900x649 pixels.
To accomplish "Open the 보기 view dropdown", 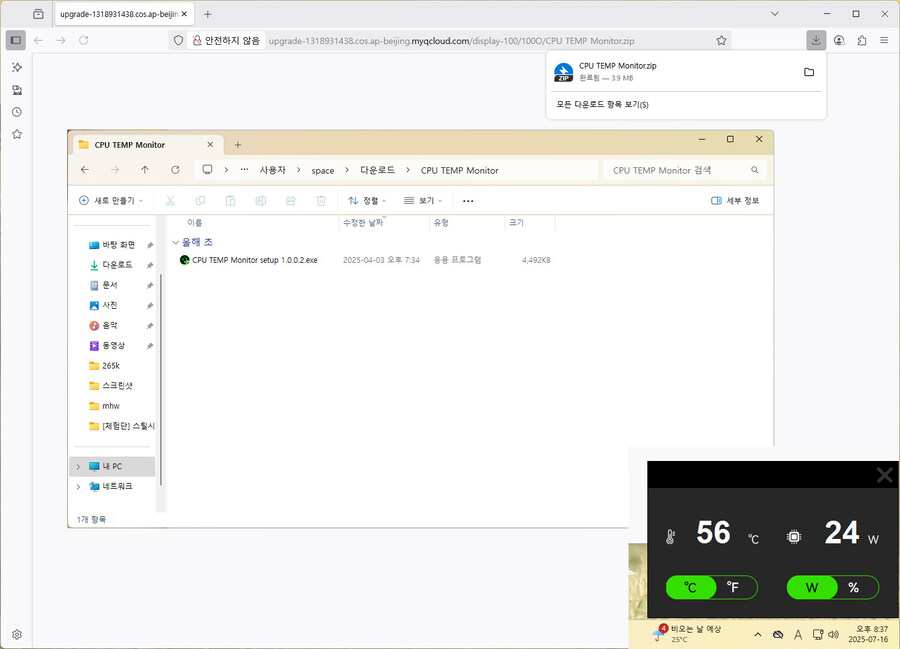I will (x=423, y=200).
